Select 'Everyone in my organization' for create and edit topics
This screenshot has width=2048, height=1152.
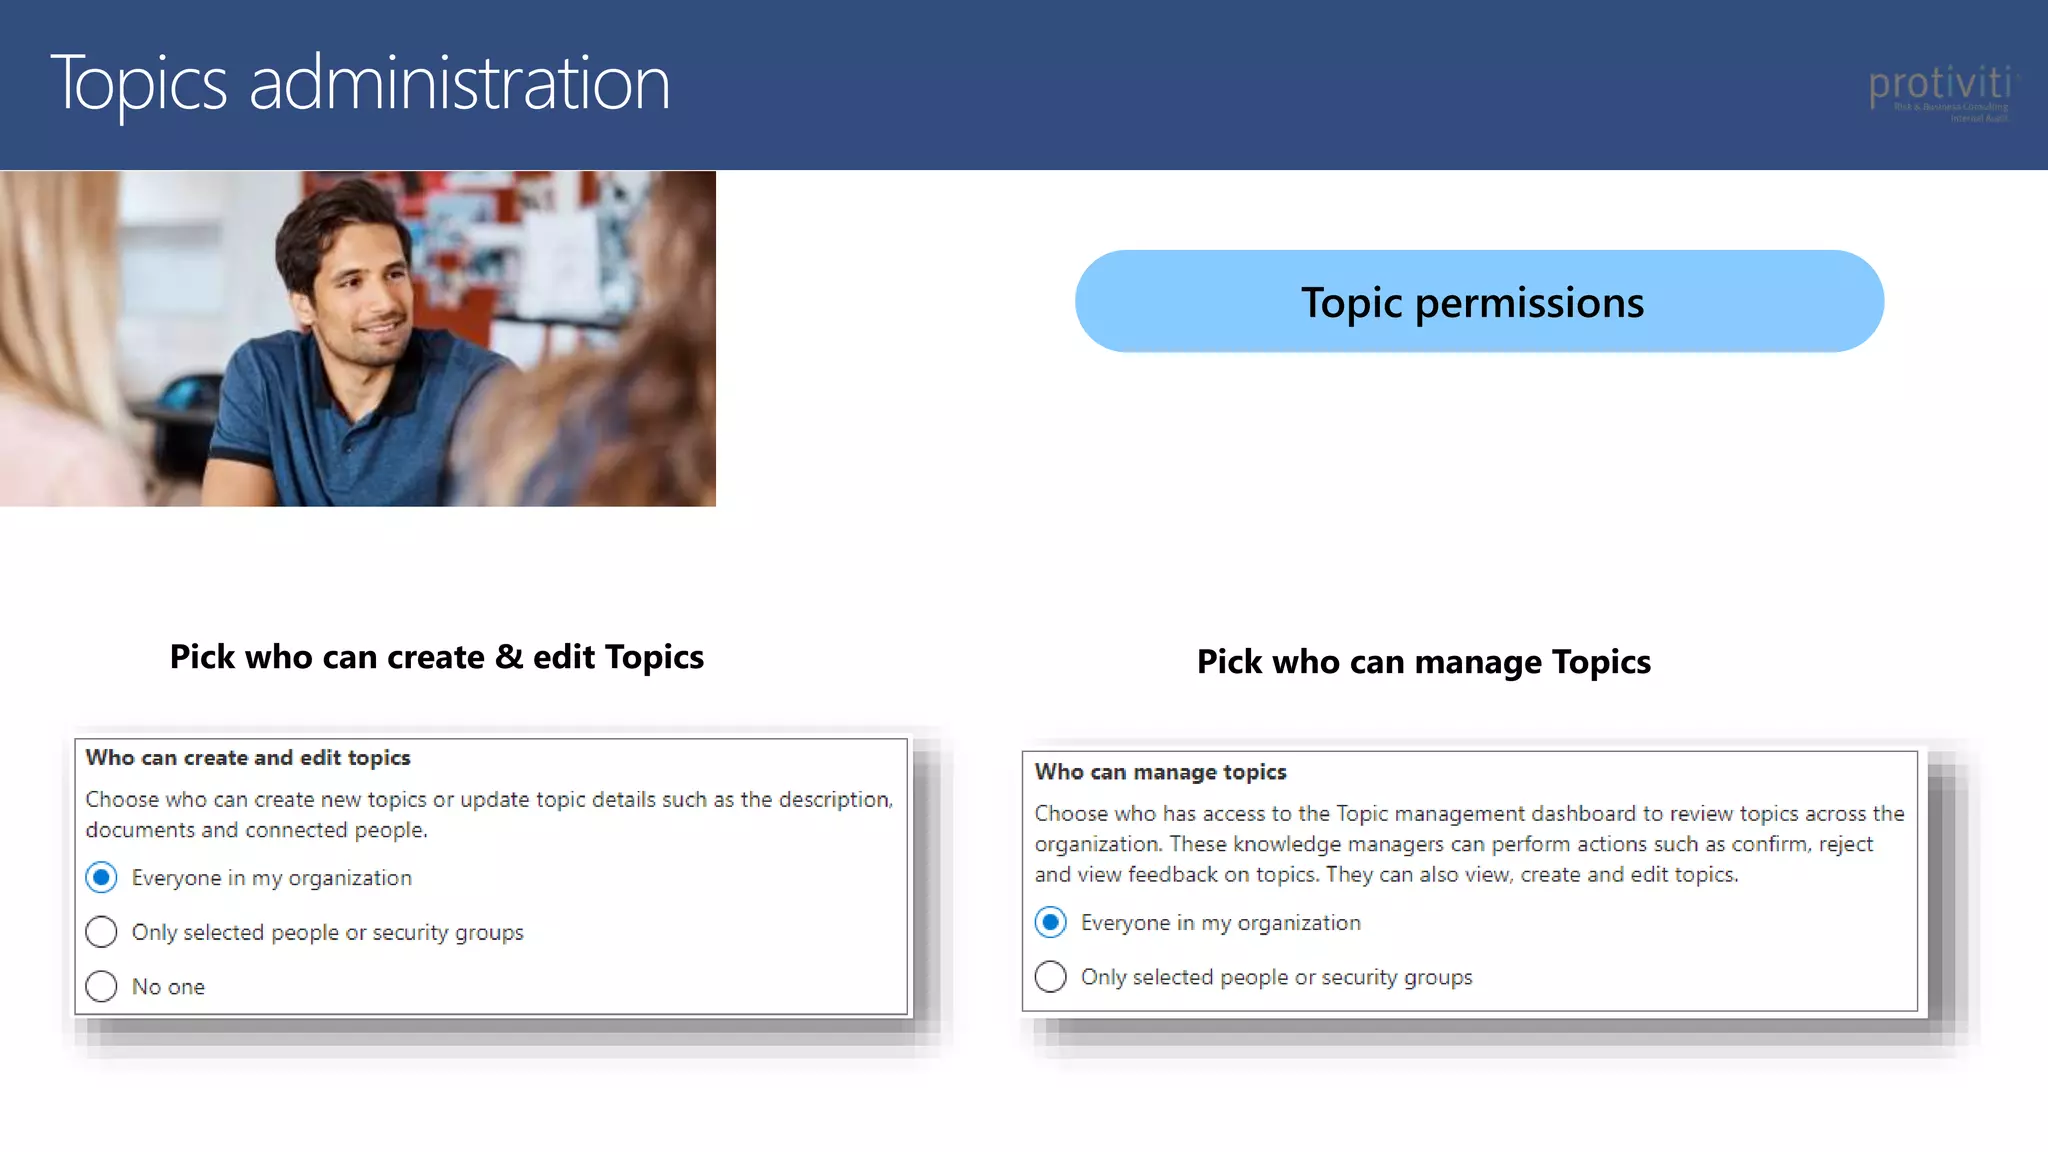click(101, 877)
